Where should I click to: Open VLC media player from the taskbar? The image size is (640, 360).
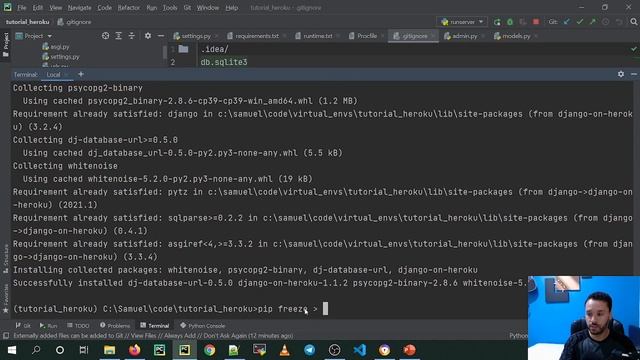(x=284, y=350)
